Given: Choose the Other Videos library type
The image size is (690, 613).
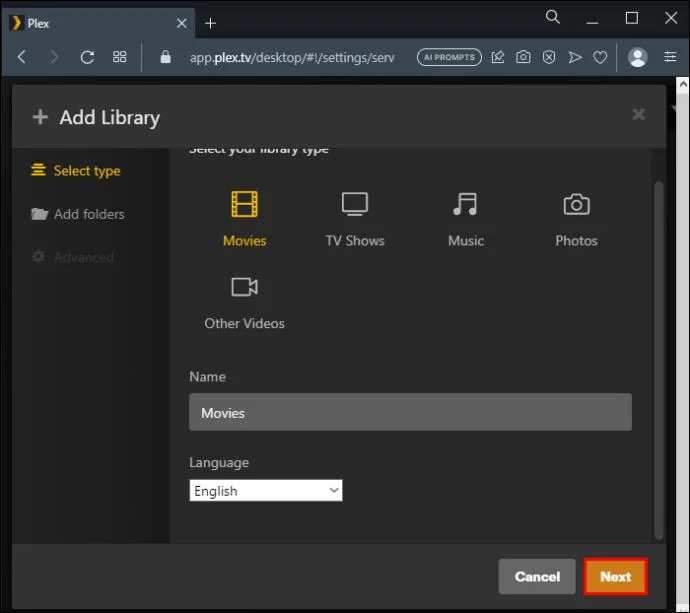Looking at the screenshot, I should [x=244, y=303].
